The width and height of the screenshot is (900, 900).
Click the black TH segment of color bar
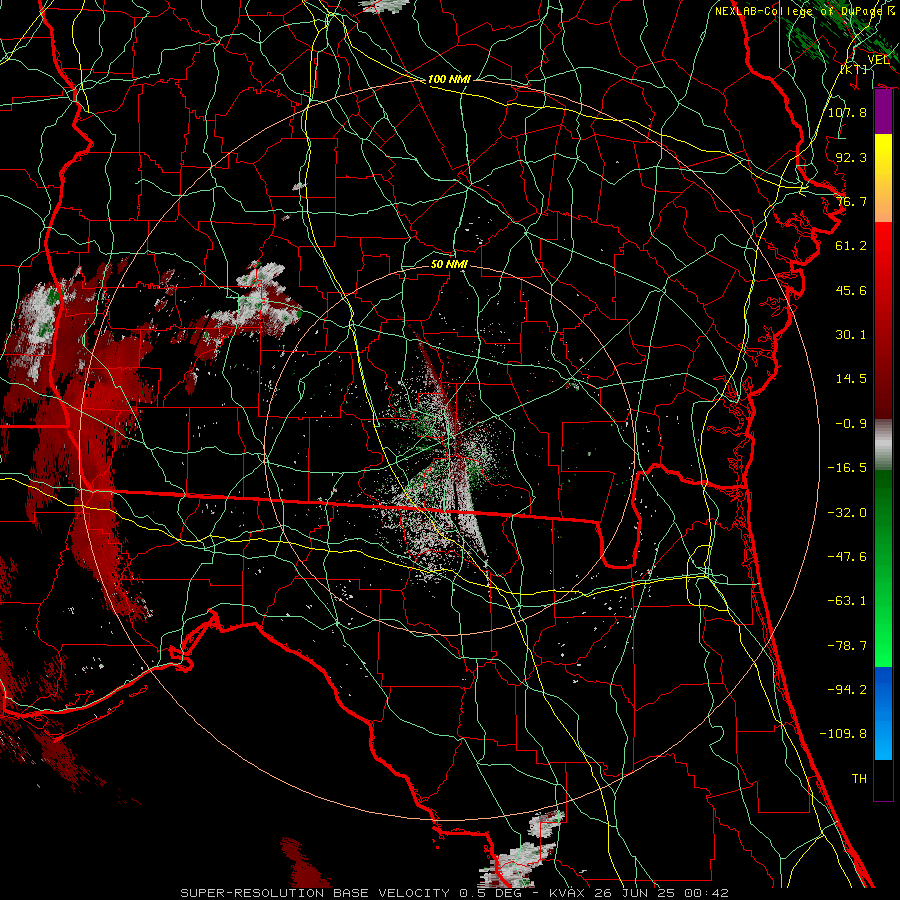click(883, 779)
